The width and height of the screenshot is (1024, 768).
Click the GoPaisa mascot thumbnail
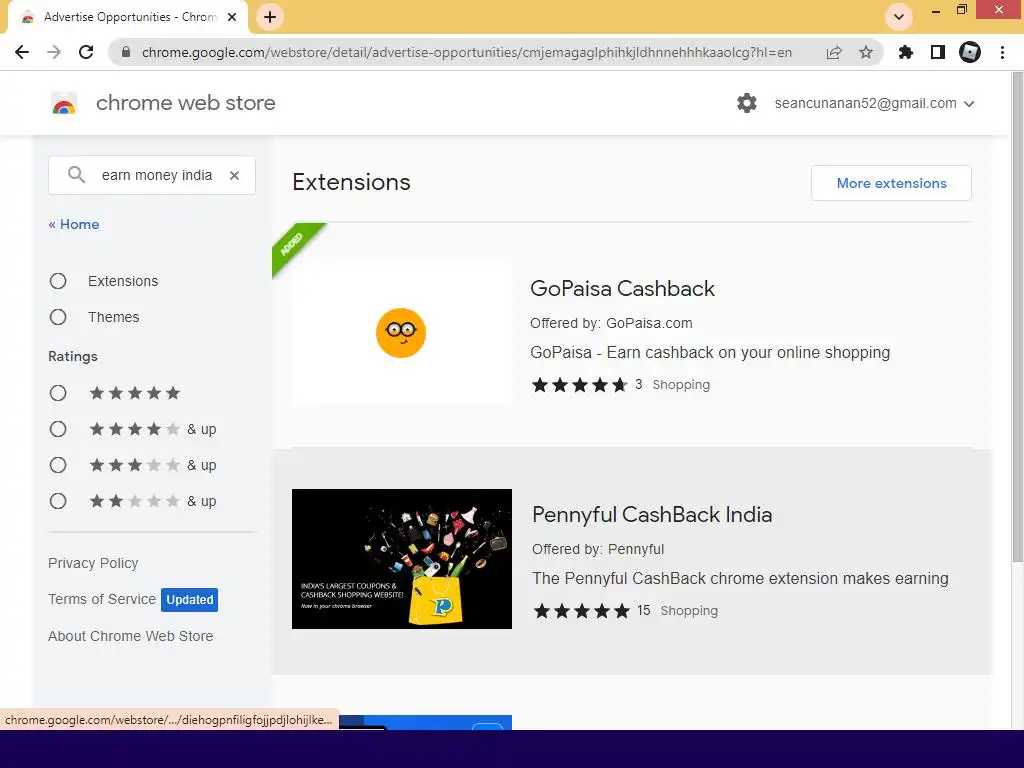point(401,333)
